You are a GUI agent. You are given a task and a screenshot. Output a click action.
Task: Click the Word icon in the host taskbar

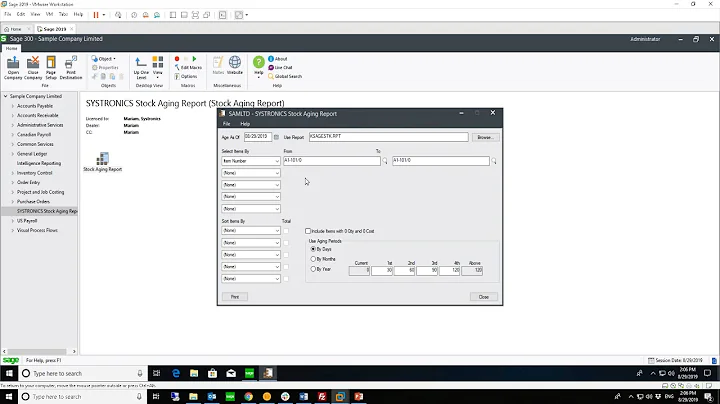coord(304,396)
